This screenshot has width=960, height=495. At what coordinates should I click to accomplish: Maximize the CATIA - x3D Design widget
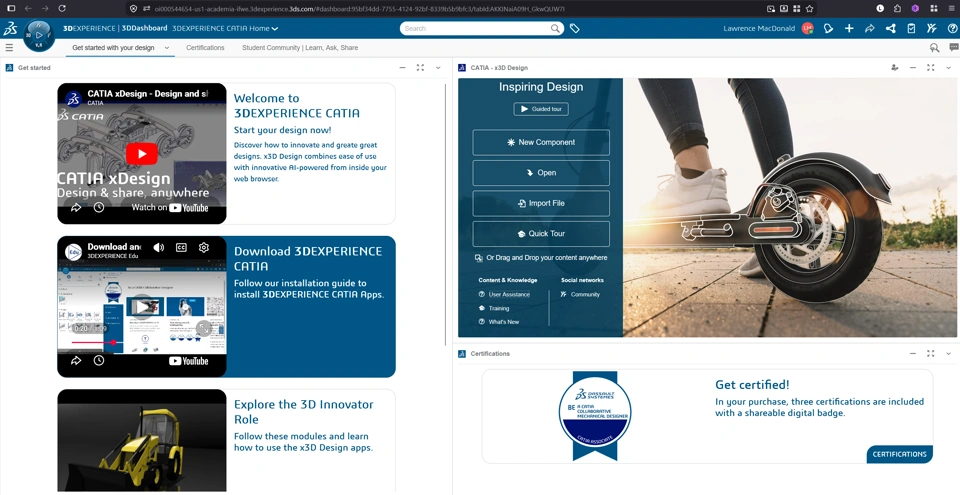[x=931, y=67]
